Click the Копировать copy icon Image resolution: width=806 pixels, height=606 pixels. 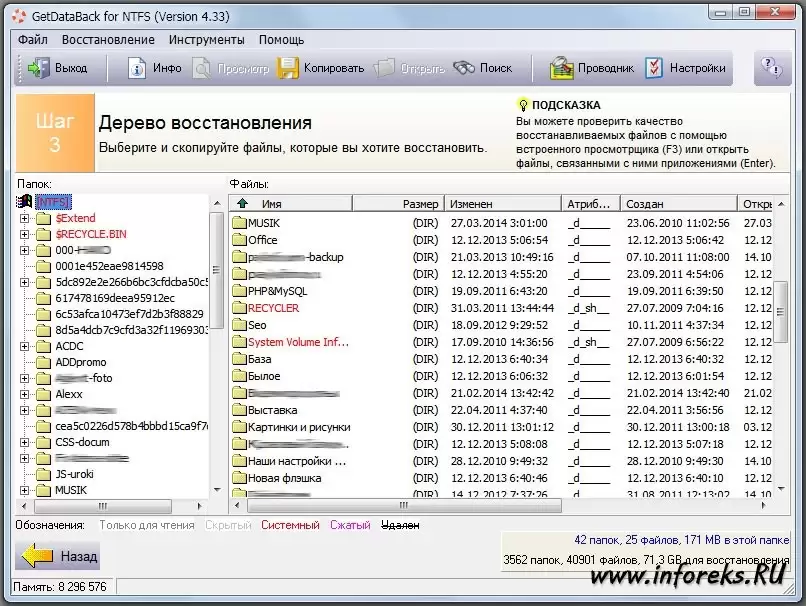click(289, 69)
